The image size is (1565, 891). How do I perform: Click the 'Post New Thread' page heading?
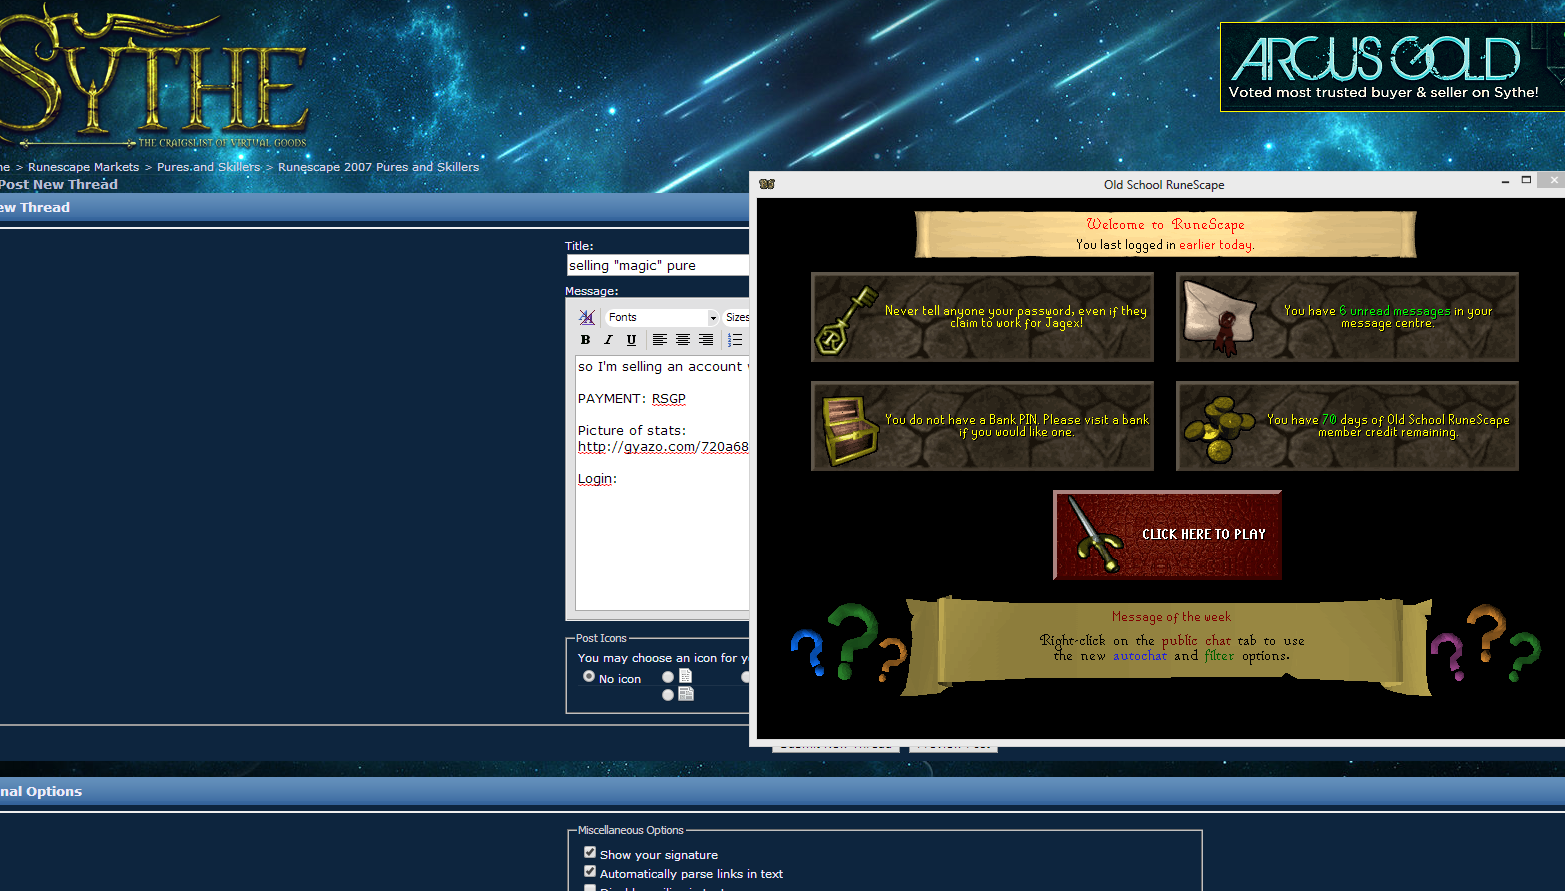click(x=59, y=185)
